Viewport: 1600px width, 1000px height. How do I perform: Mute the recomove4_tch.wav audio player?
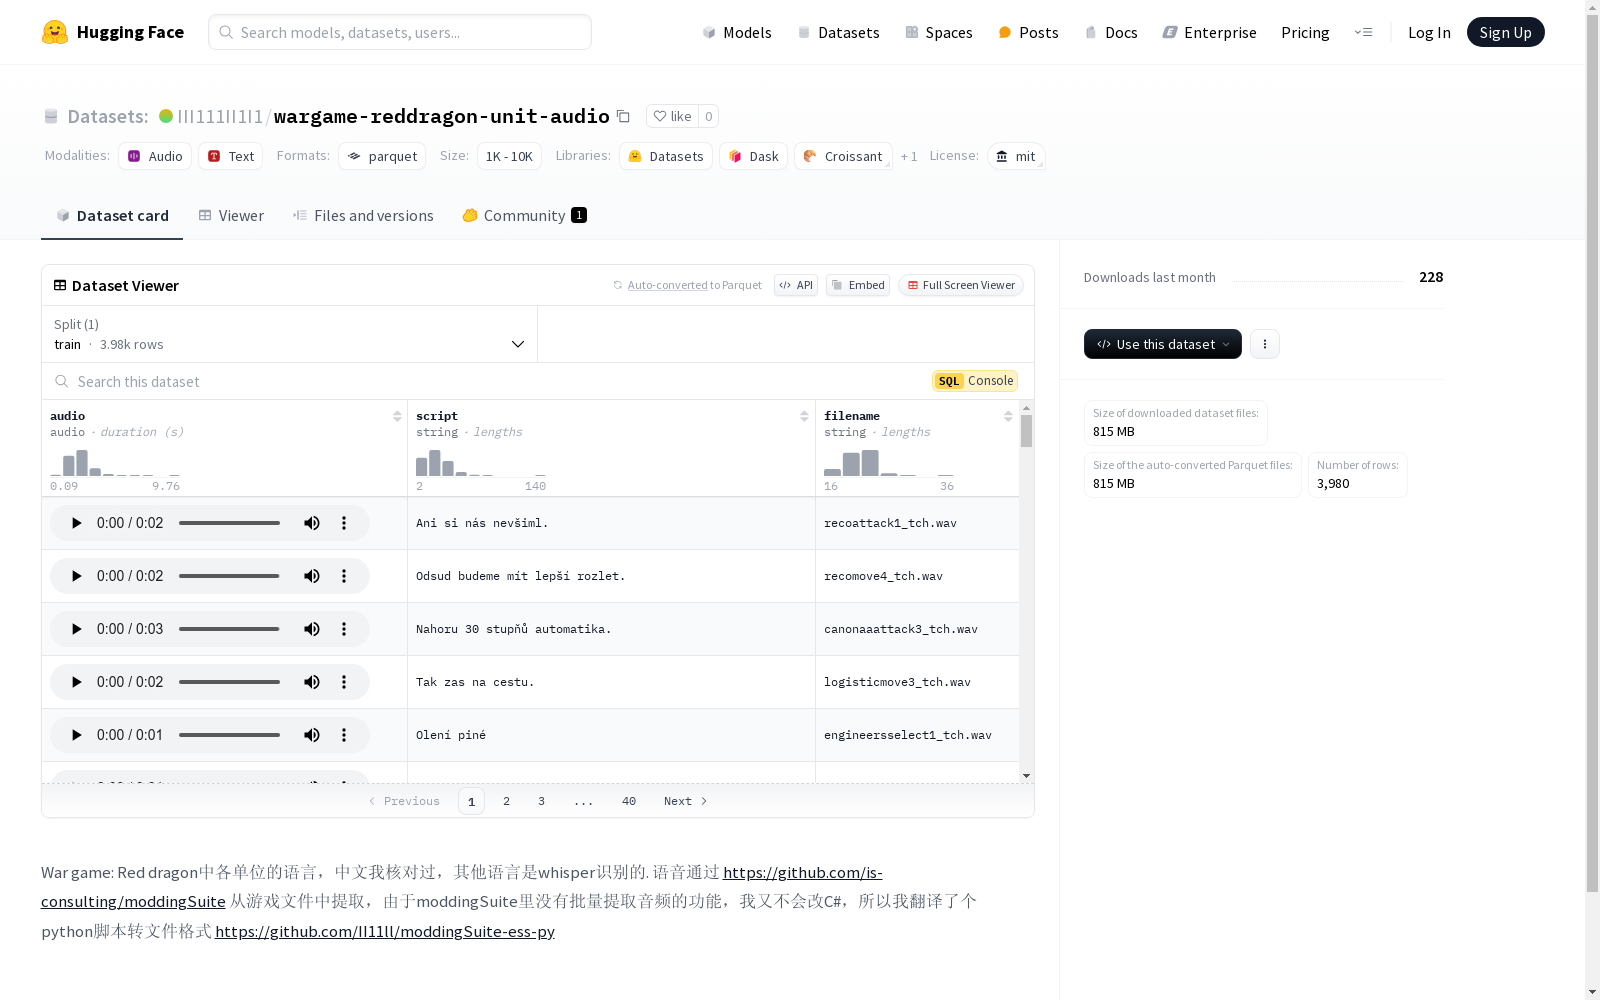coord(312,576)
